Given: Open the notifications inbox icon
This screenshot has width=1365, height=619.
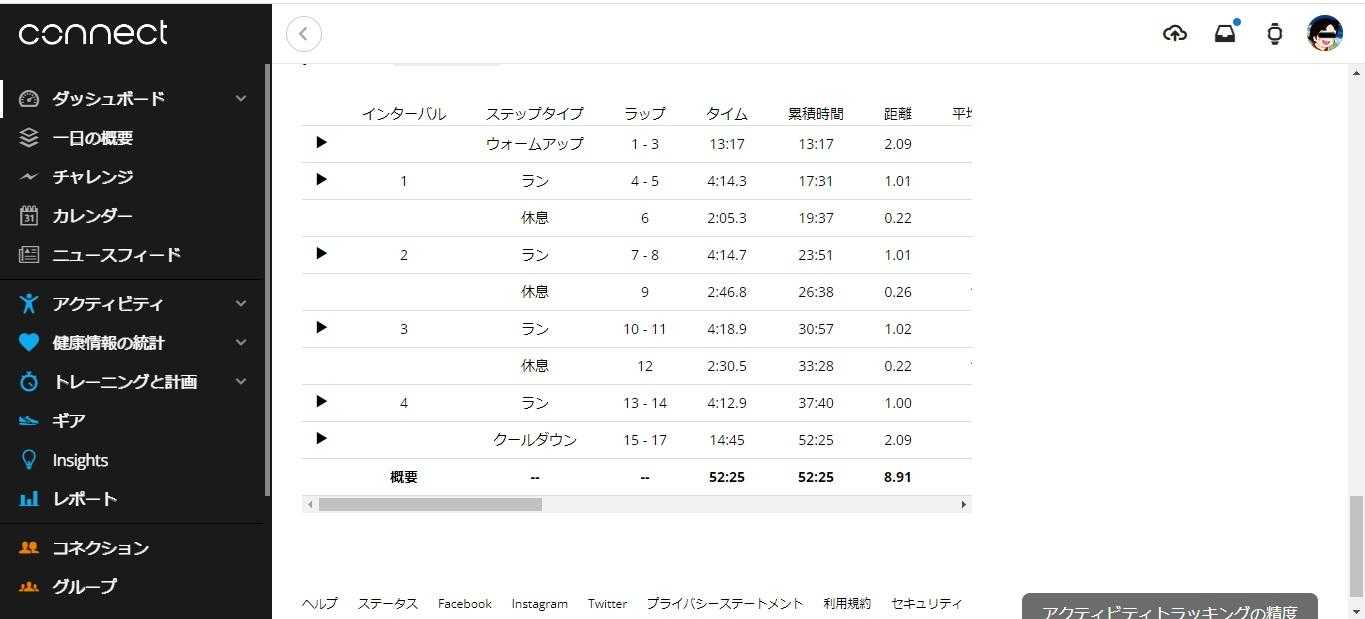Looking at the screenshot, I should pos(1225,34).
